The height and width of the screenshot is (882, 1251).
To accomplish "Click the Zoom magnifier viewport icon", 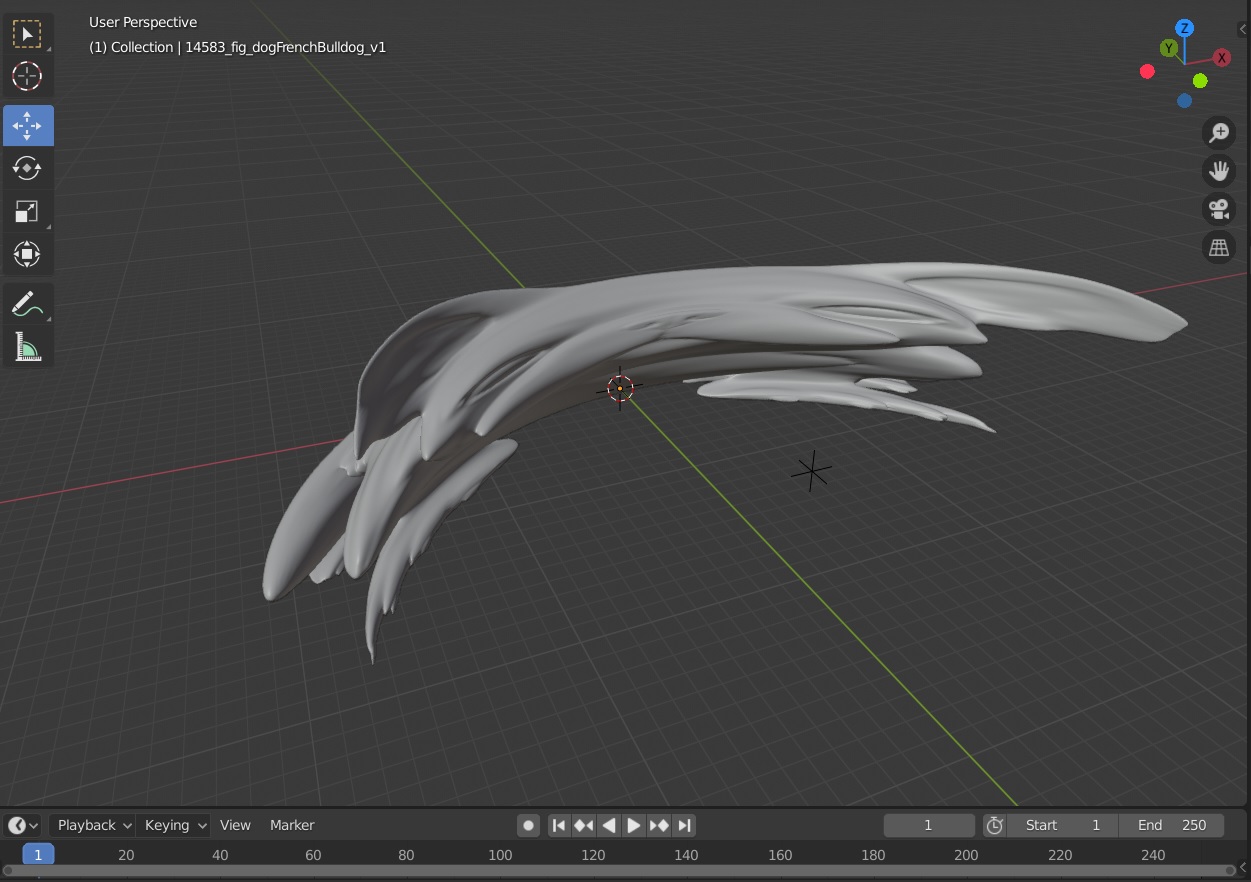I will [x=1219, y=132].
